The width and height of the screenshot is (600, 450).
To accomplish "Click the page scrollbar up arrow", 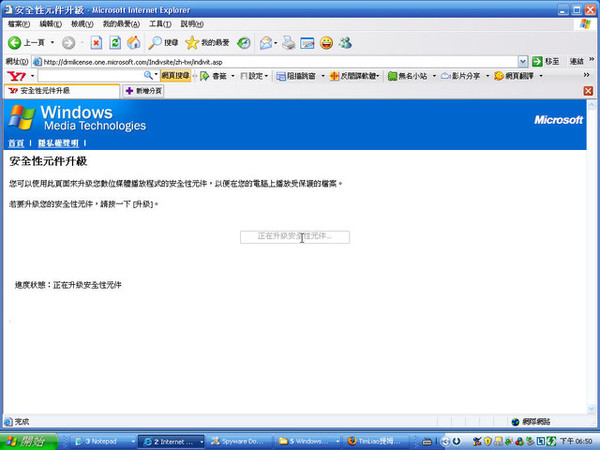I will (591, 104).
